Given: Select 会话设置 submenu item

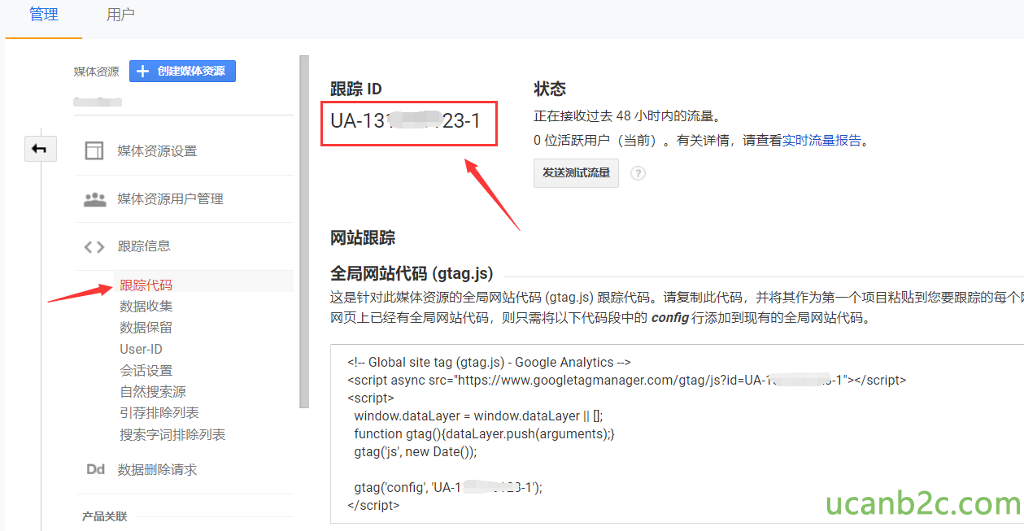Looking at the screenshot, I should tap(146, 370).
